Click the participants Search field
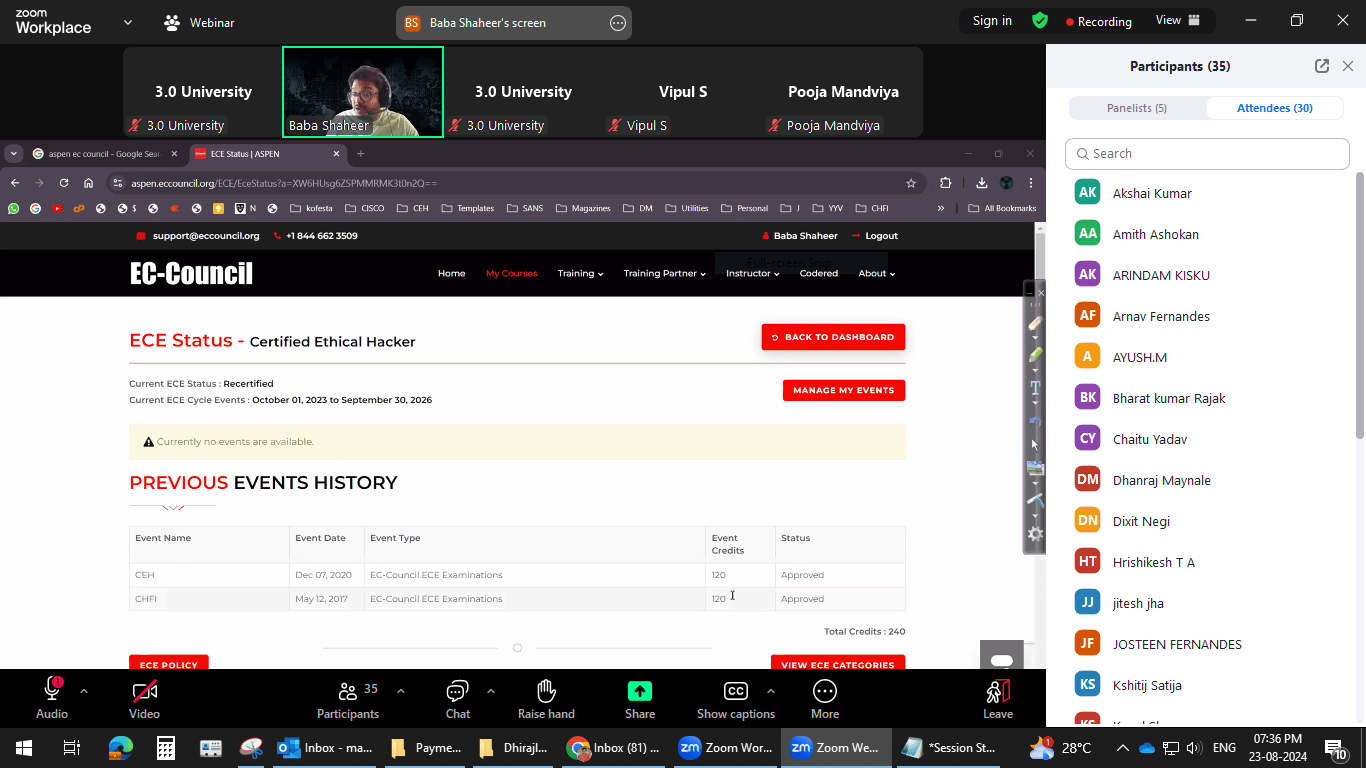This screenshot has height=768, width=1366. 1207,154
